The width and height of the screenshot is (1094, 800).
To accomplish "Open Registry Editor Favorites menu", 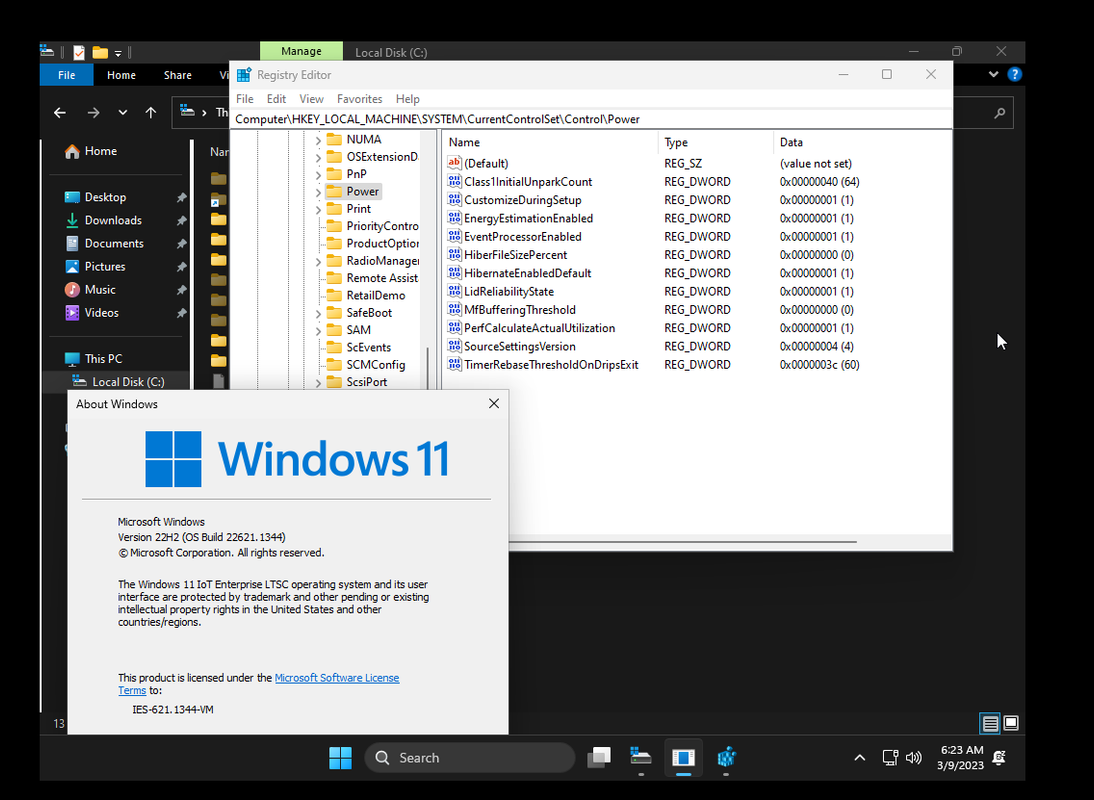I will 359,99.
